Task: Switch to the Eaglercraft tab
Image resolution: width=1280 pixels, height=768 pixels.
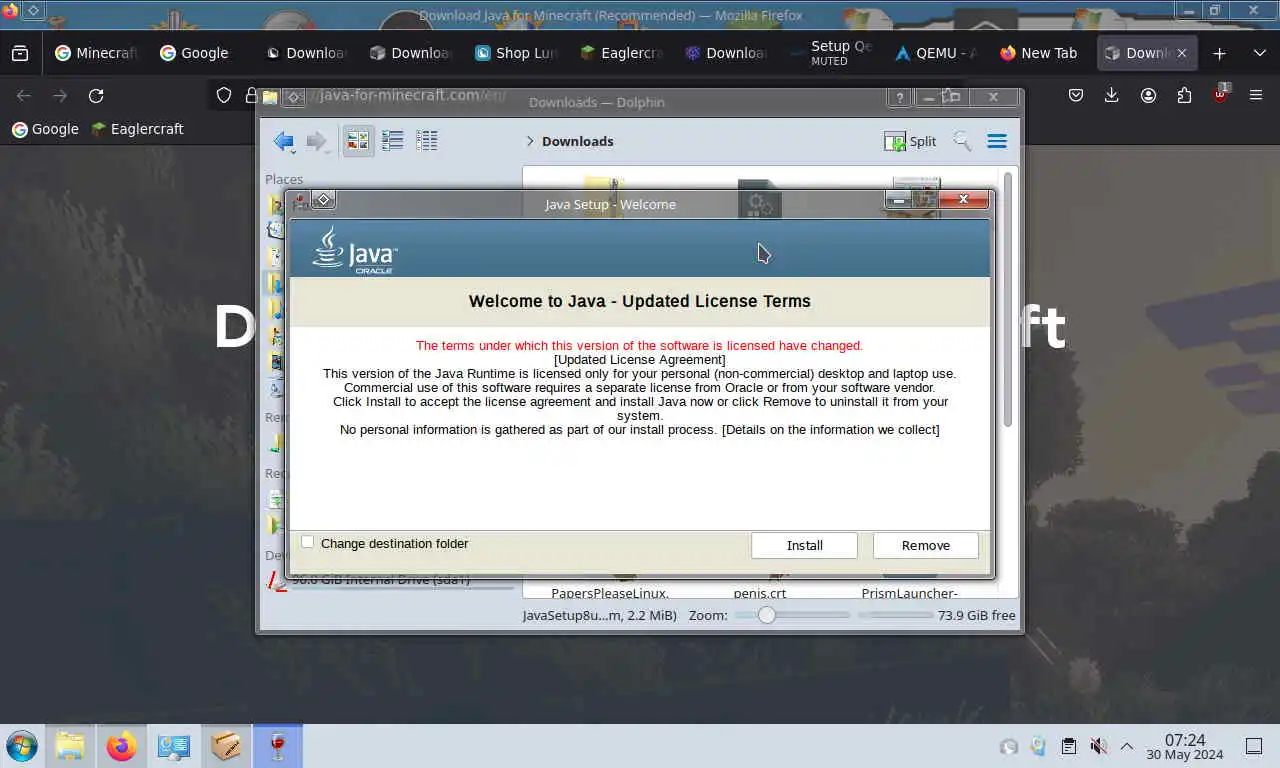Action: (x=621, y=53)
